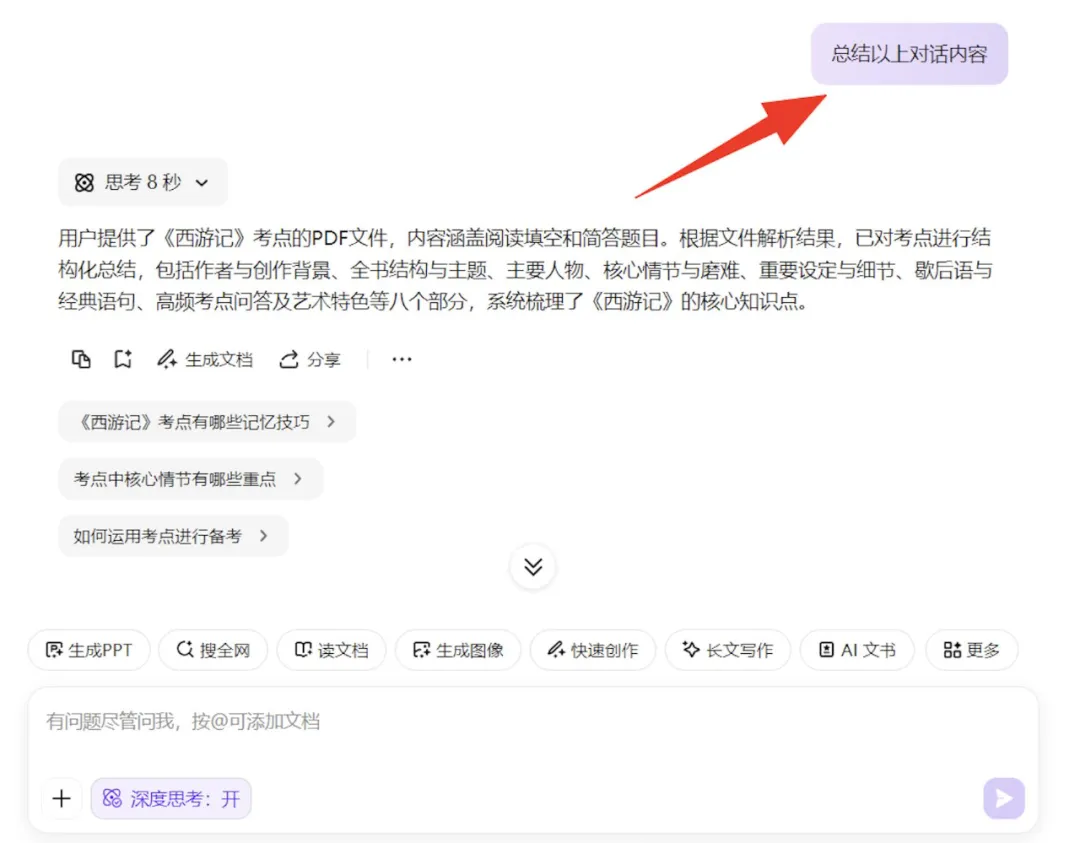Open the three-dot more options menu
The height and width of the screenshot is (843, 1080).
[x=402, y=359]
